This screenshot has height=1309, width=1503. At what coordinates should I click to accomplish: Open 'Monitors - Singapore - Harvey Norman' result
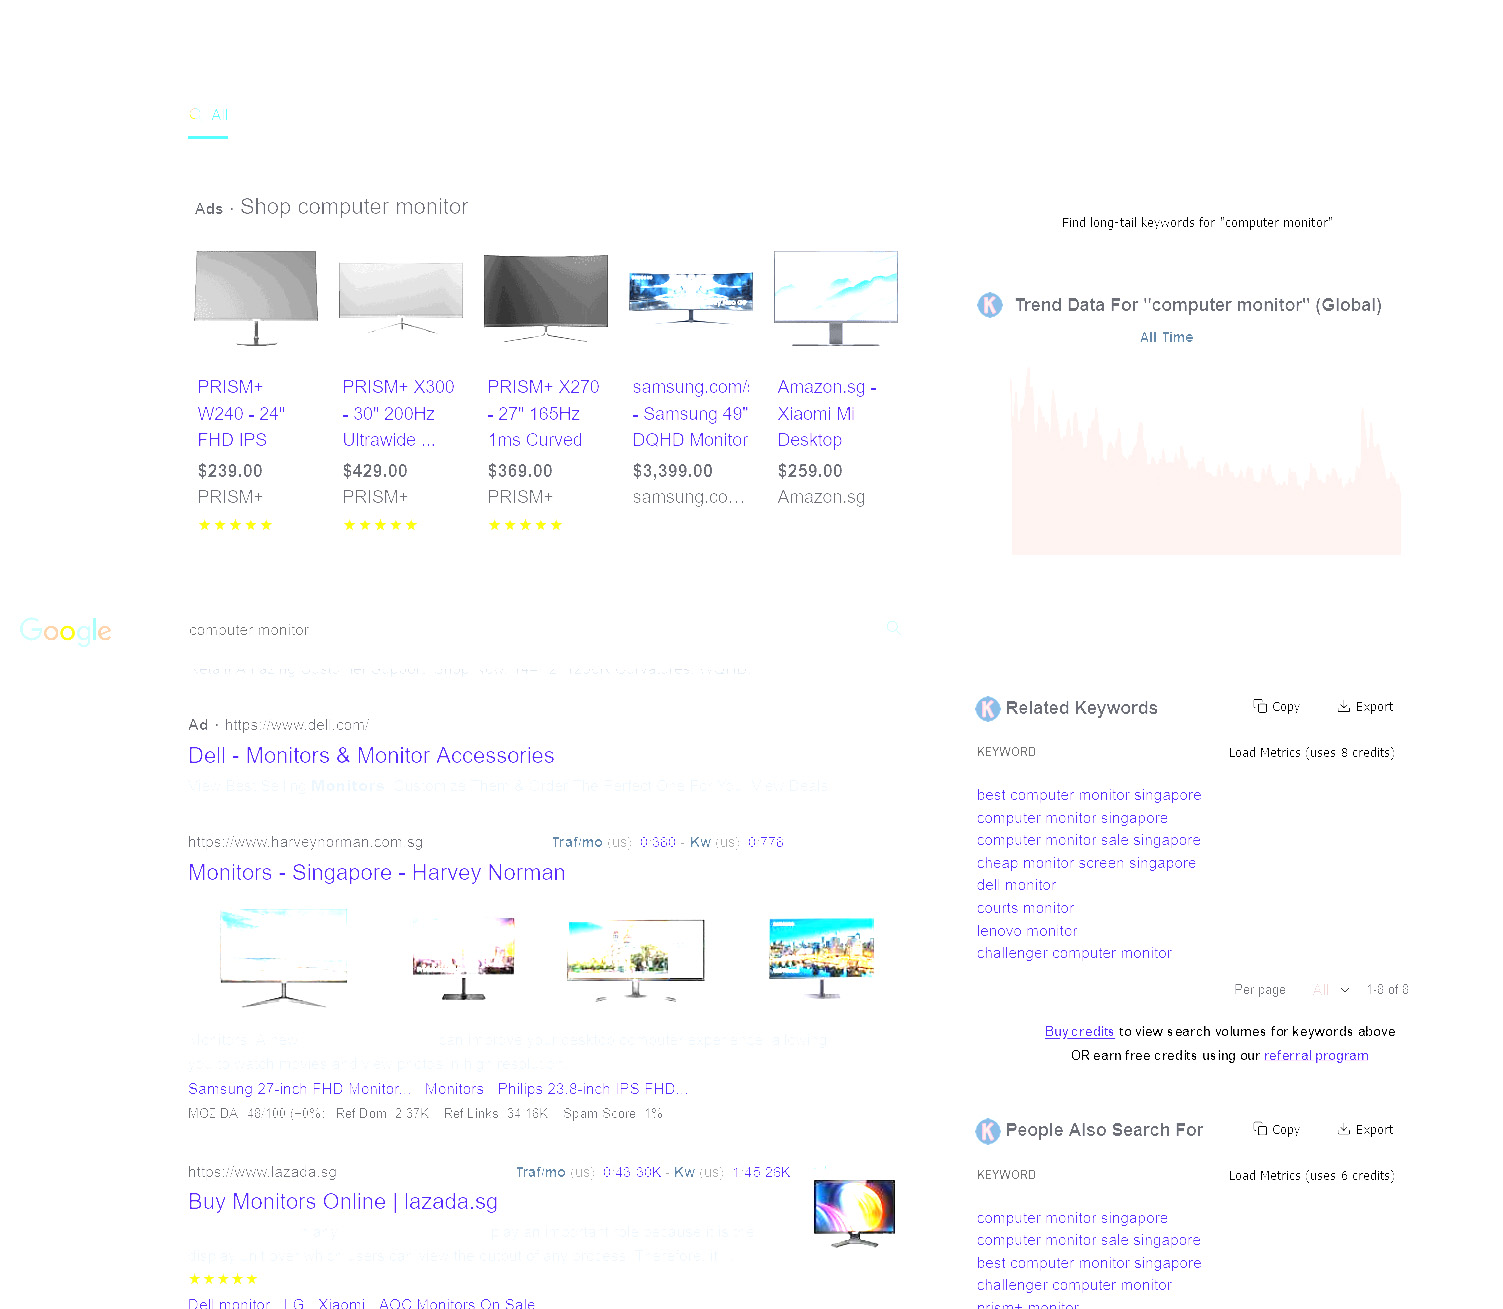(377, 873)
